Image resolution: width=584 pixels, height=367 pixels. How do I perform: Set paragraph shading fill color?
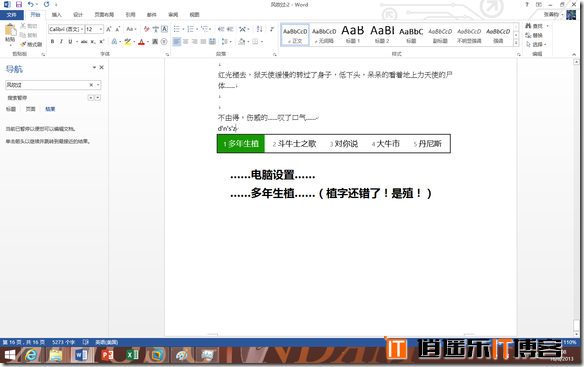click(242, 42)
